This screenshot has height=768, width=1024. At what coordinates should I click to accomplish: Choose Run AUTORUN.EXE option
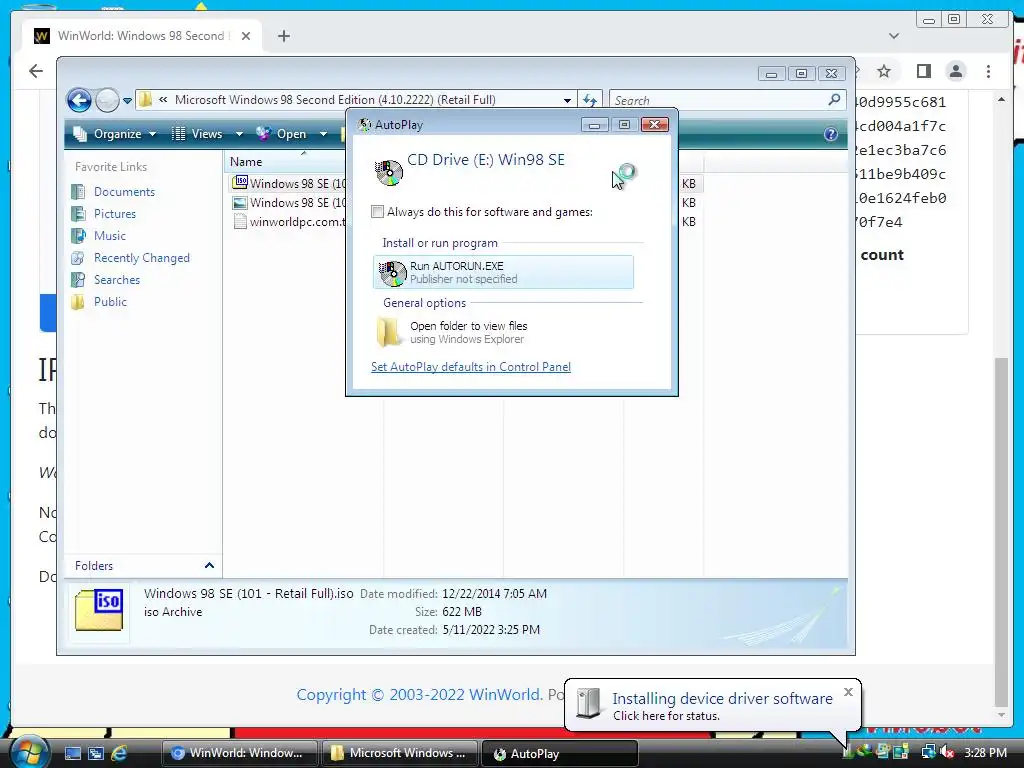503,272
